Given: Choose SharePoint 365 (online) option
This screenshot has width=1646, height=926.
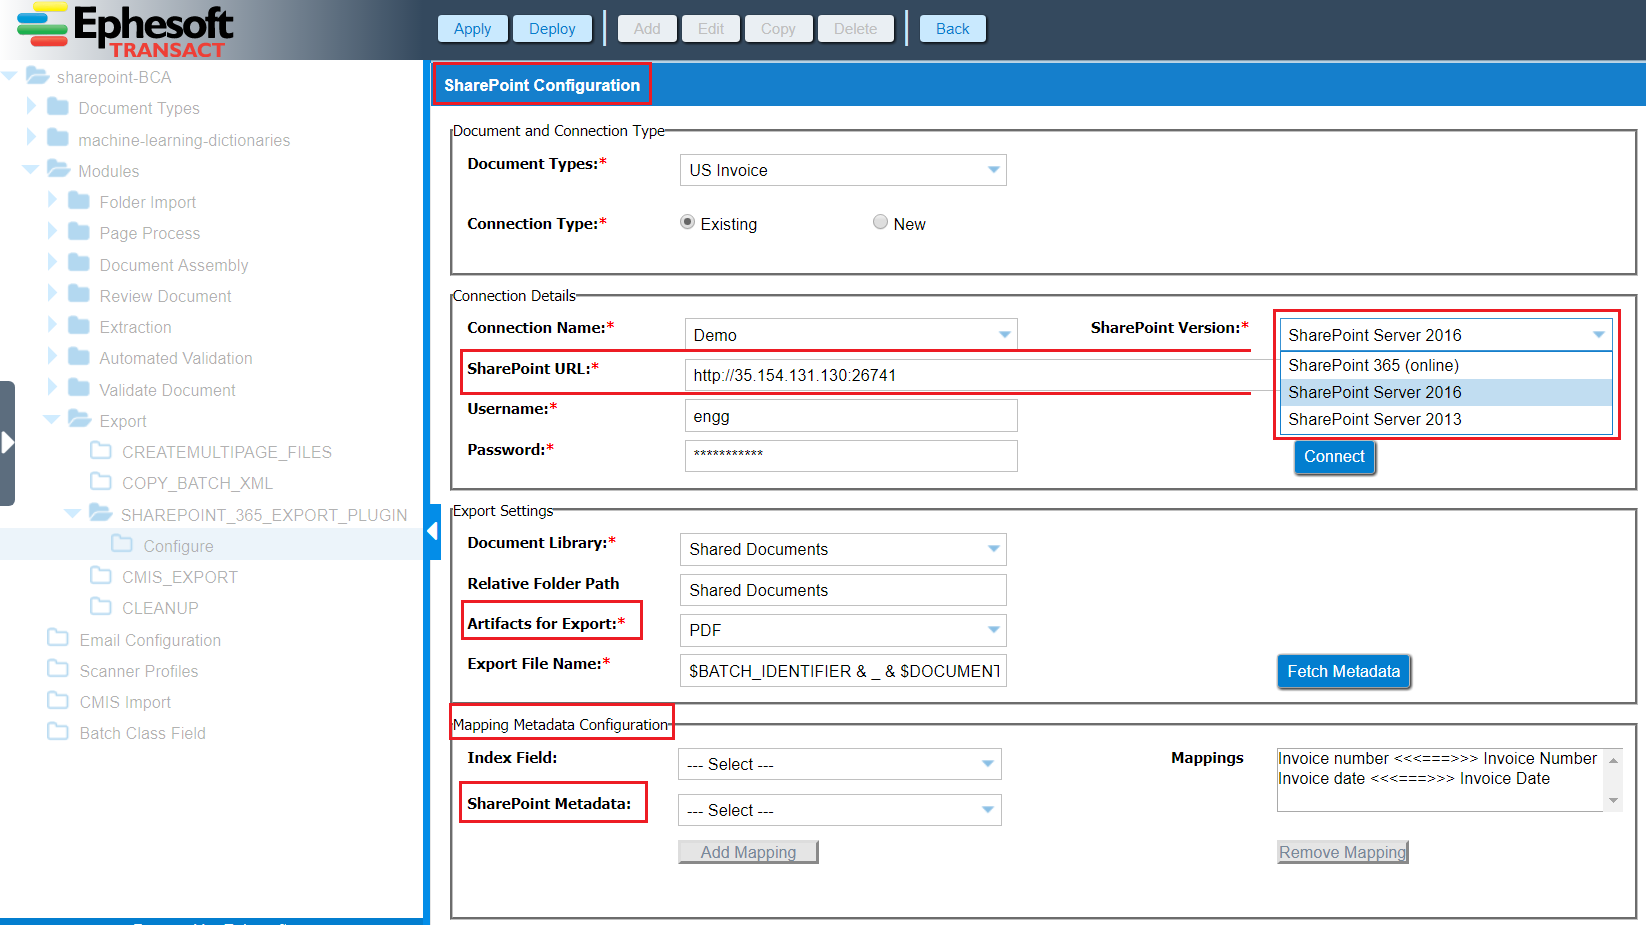Looking at the screenshot, I should tap(1446, 365).
